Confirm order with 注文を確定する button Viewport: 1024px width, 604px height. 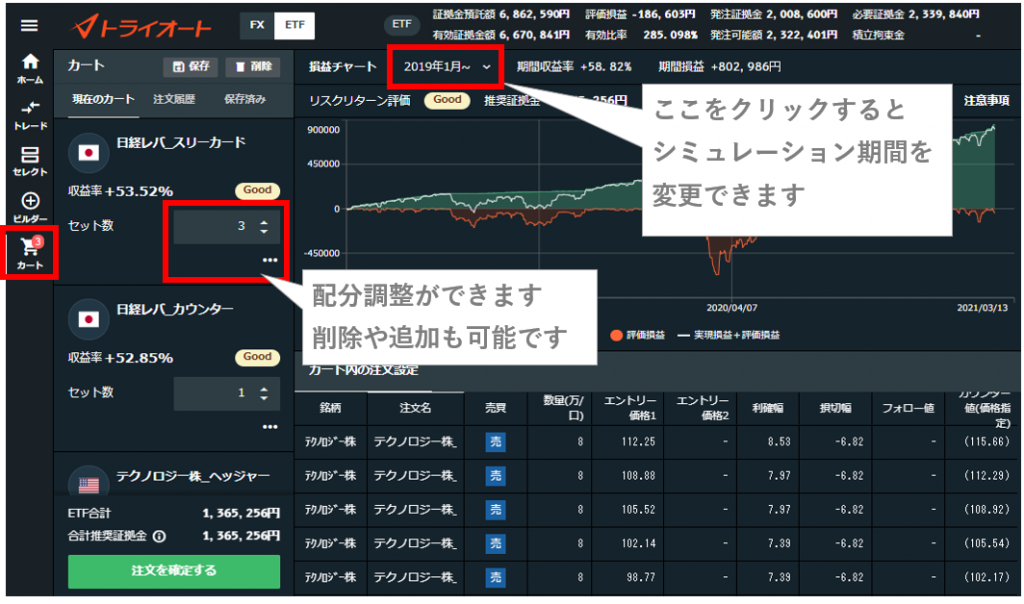[x=174, y=571]
